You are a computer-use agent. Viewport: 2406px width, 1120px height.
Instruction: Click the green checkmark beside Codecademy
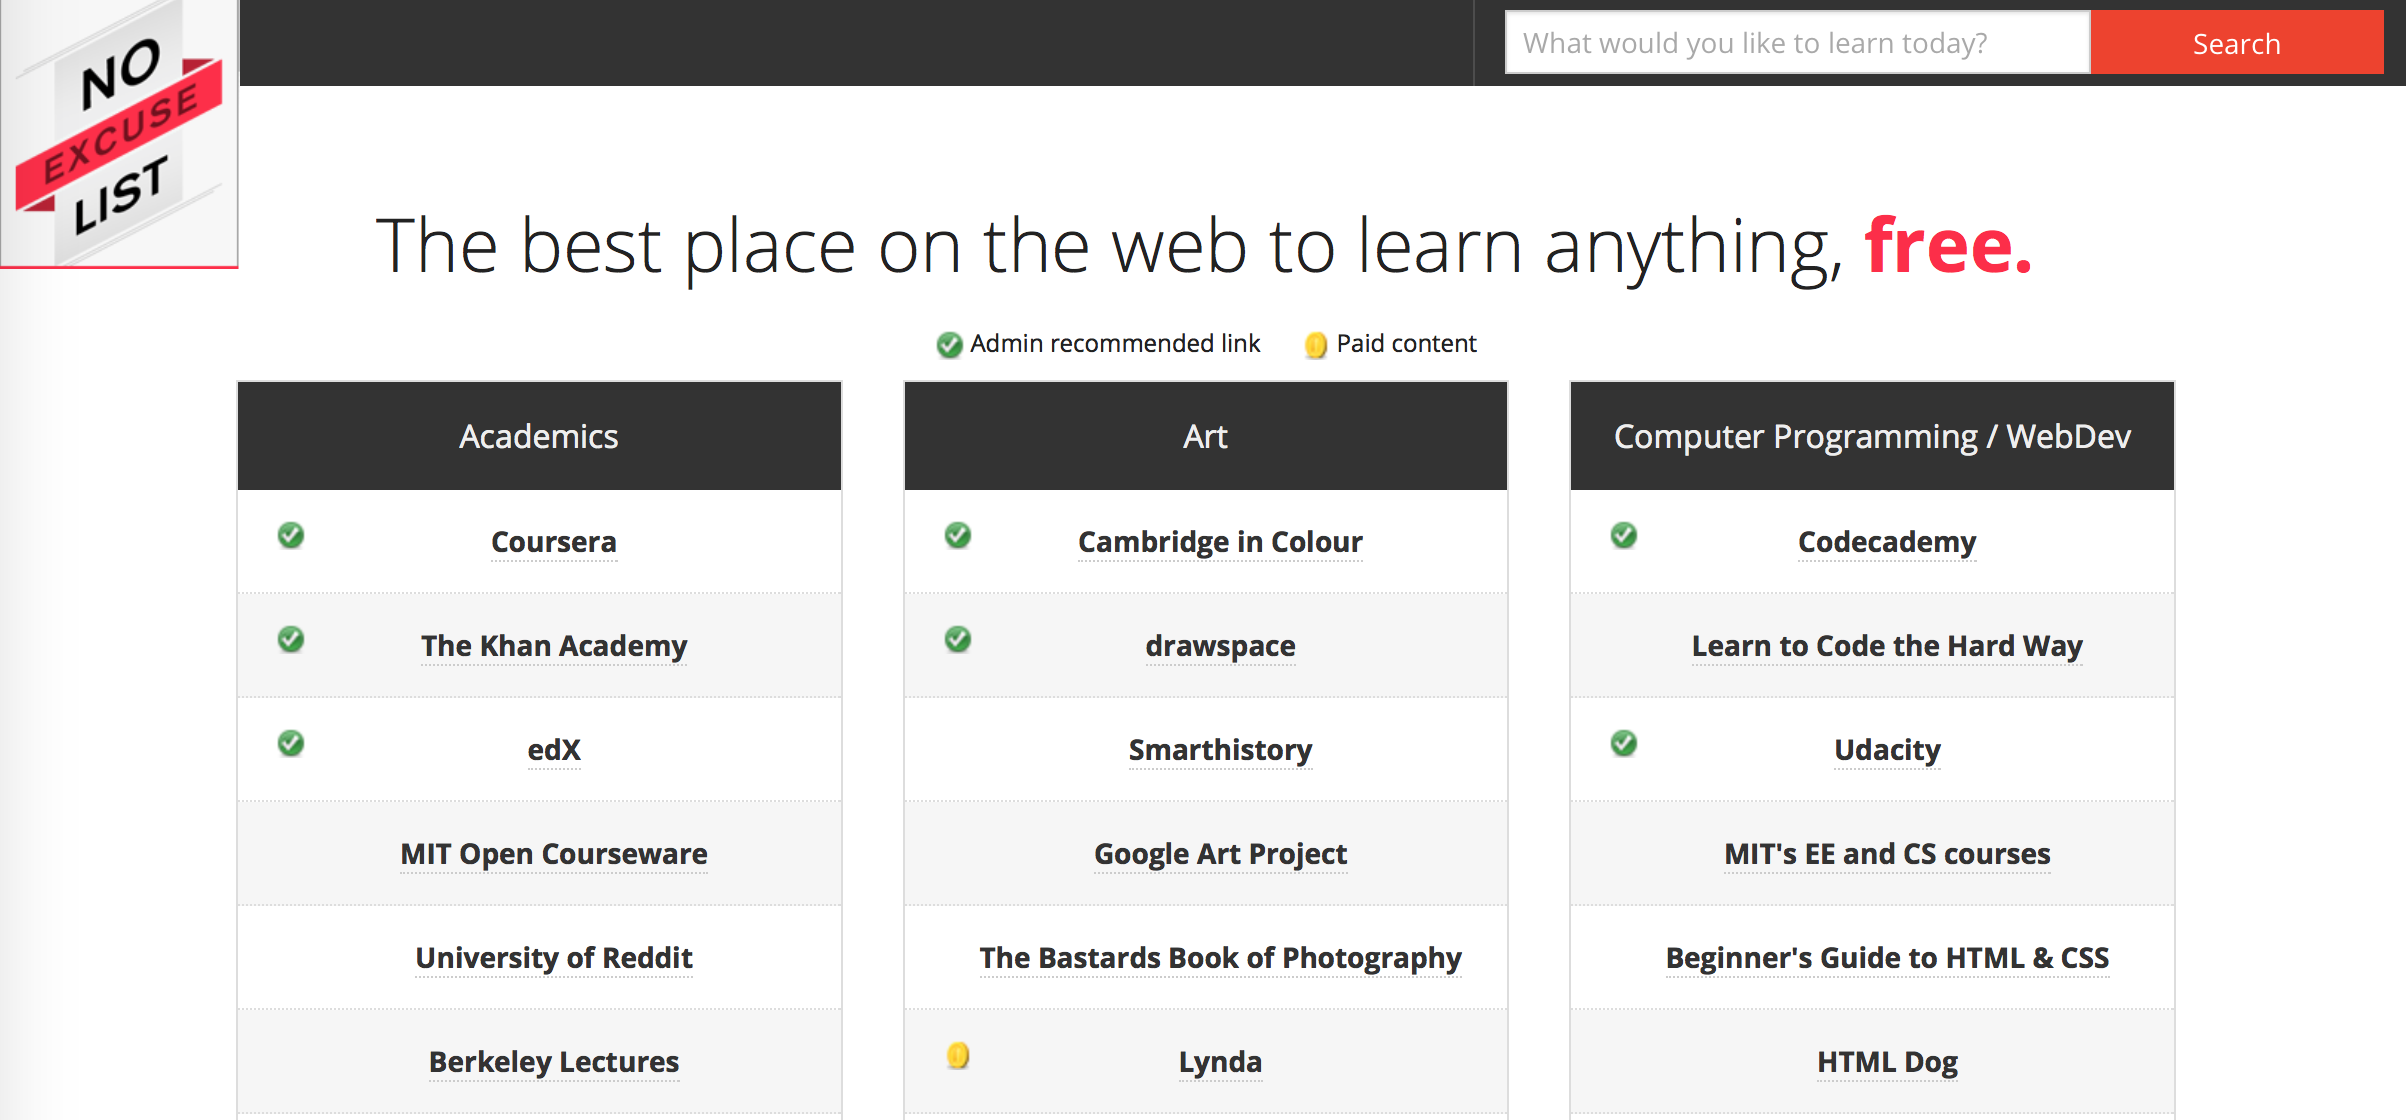pyautogui.click(x=1624, y=535)
